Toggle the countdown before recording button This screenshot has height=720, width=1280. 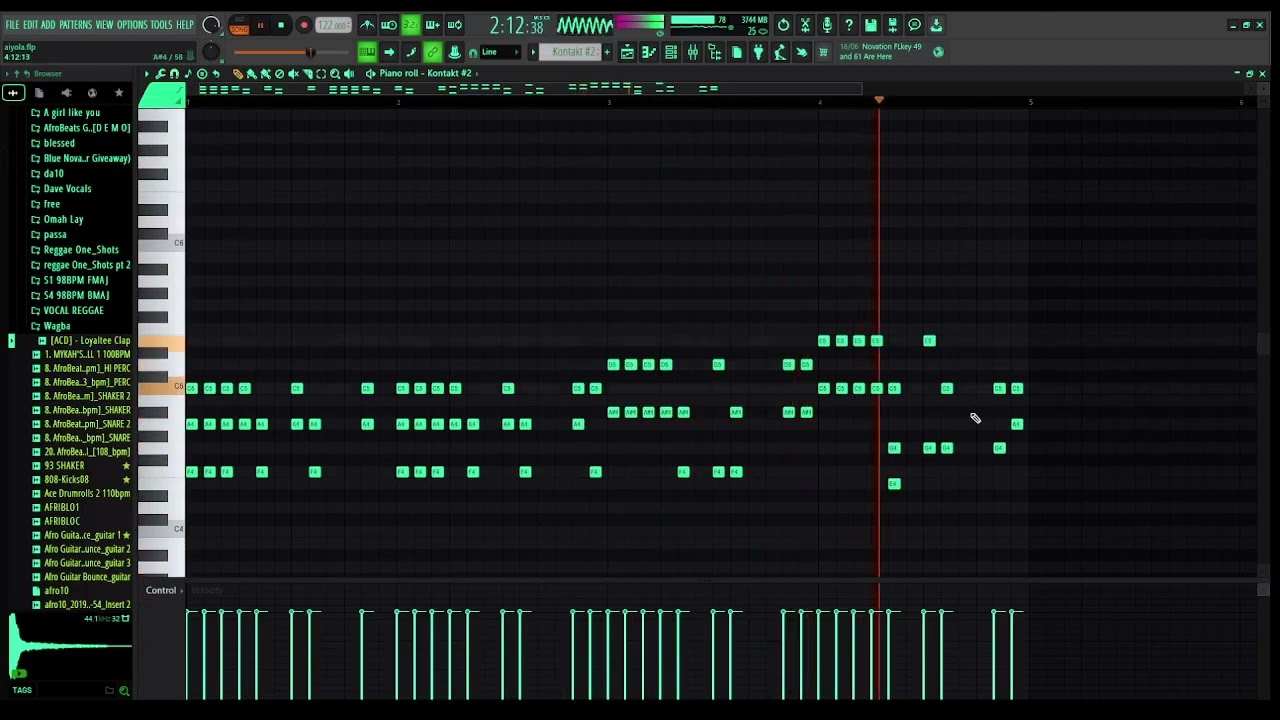(x=411, y=25)
